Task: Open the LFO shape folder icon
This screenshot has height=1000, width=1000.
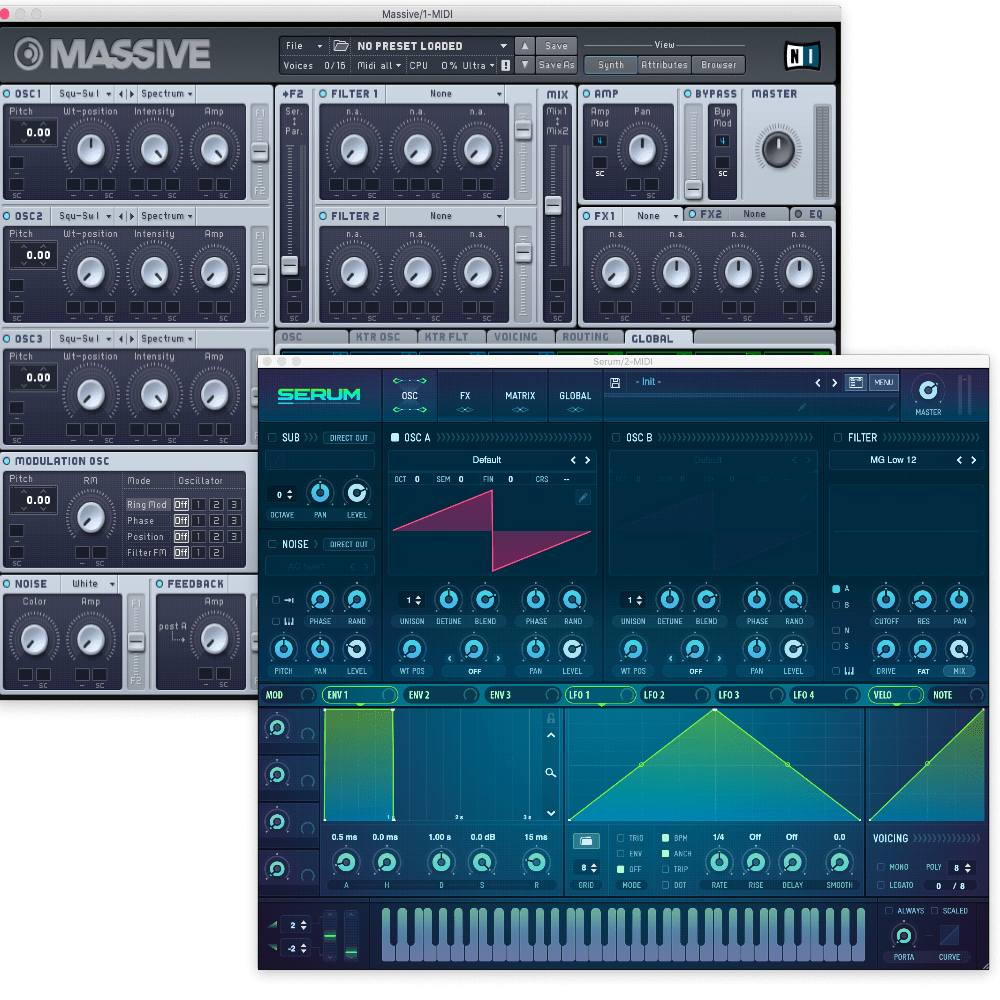Action: pos(585,841)
